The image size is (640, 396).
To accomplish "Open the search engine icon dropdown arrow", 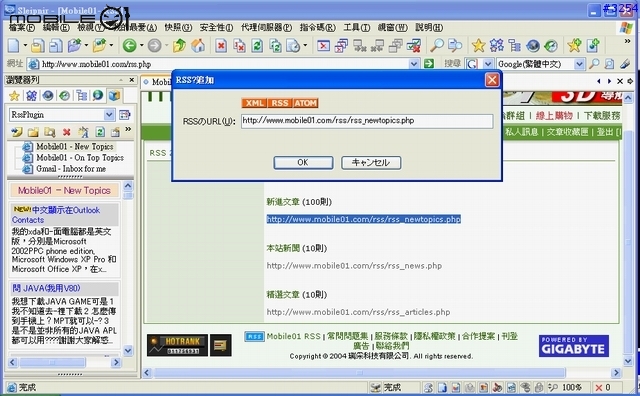I will [x=488, y=64].
